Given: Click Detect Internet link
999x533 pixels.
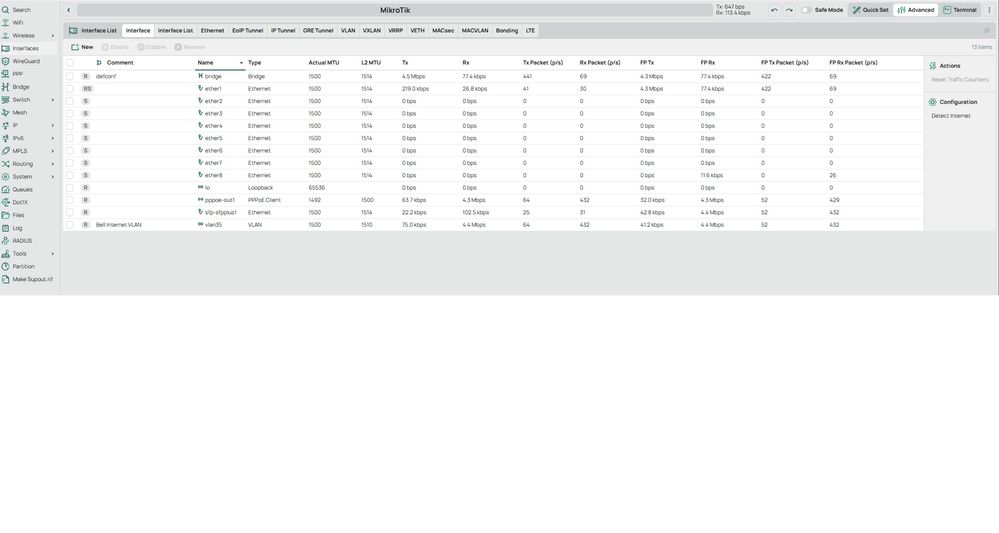Looking at the screenshot, I should [951, 116].
